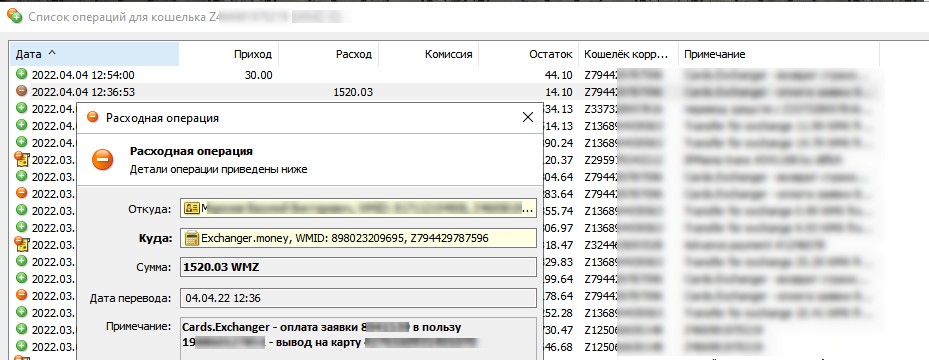Click the bold heading Расходная операция in dialog
This screenshot has height=360, width=929.
[191, 151]
